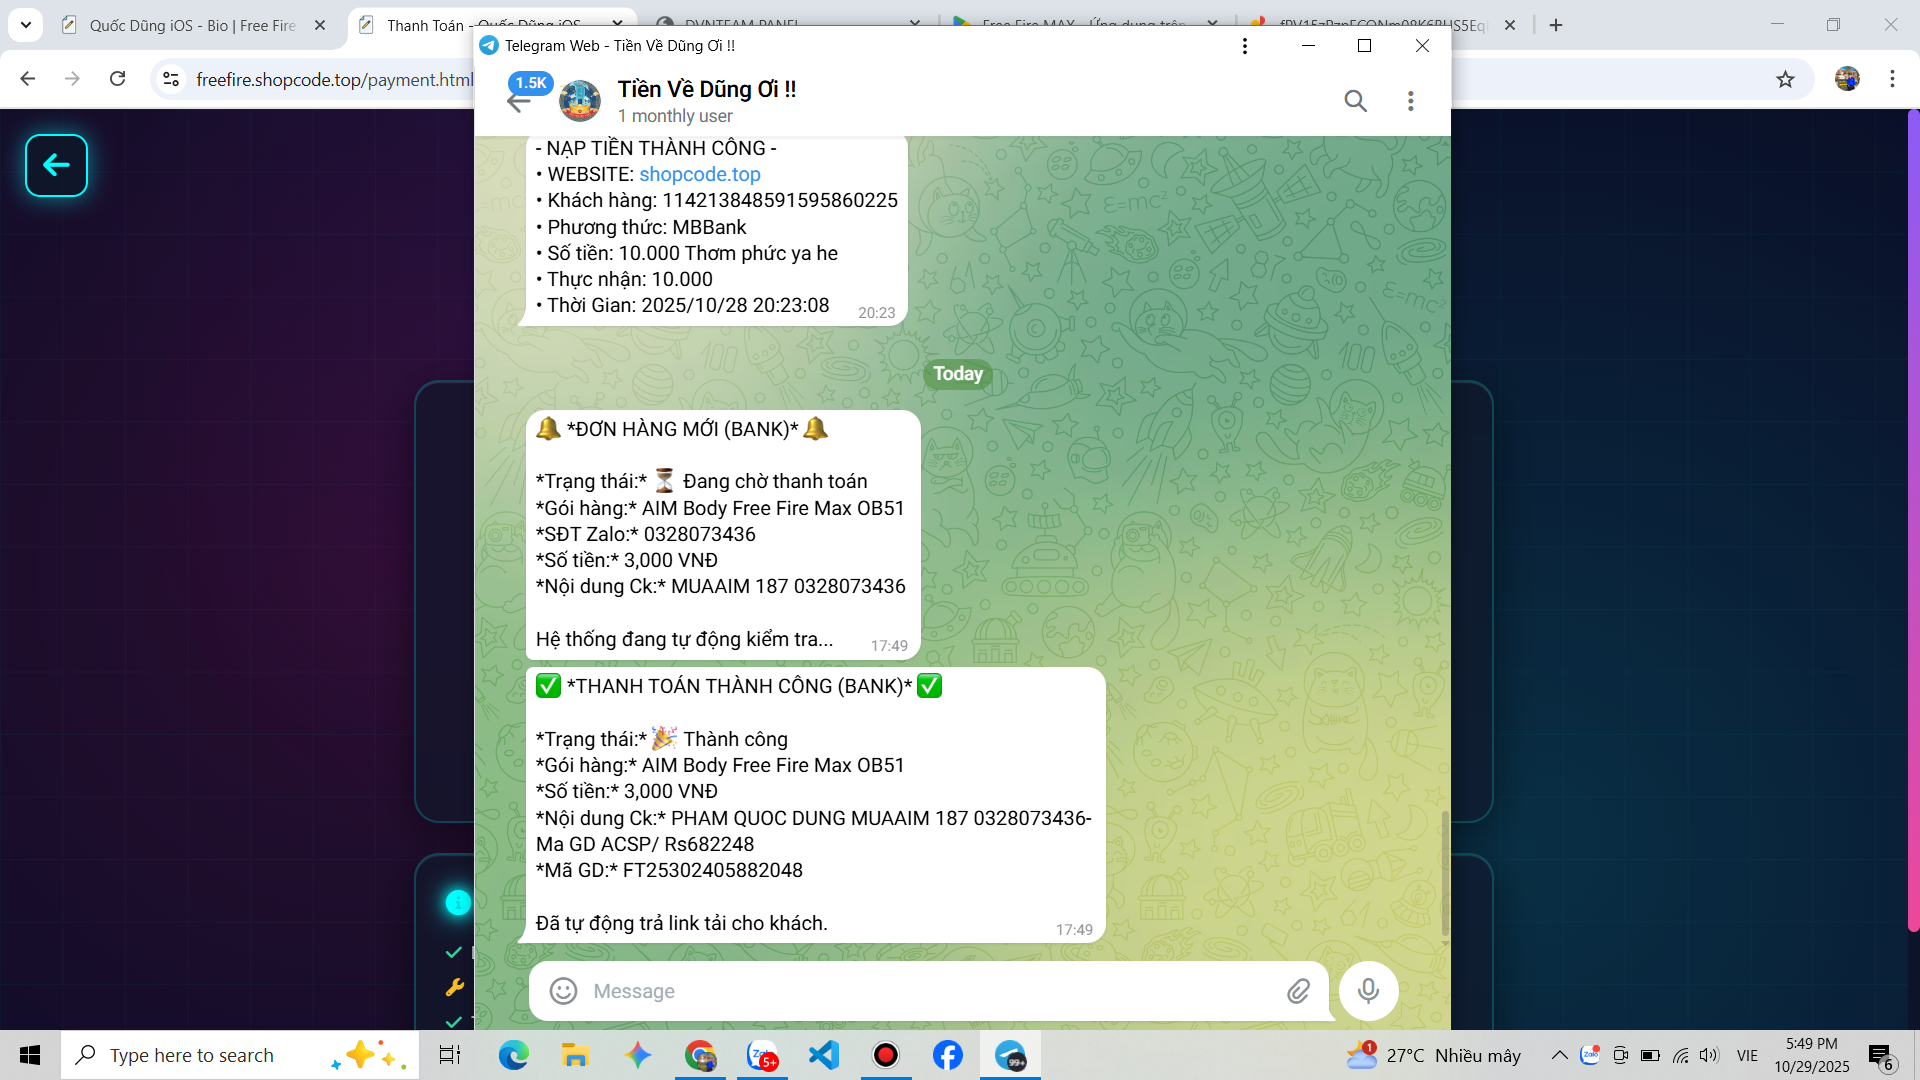Open the shopcode.top link in message
Viewport: 1920px width, 1080px height.
(x=700, y=174)
